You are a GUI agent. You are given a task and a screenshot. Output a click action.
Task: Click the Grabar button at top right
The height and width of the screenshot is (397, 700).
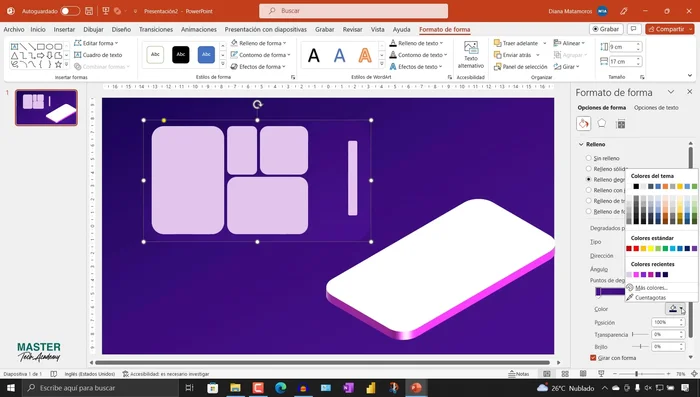pos(606,29)
